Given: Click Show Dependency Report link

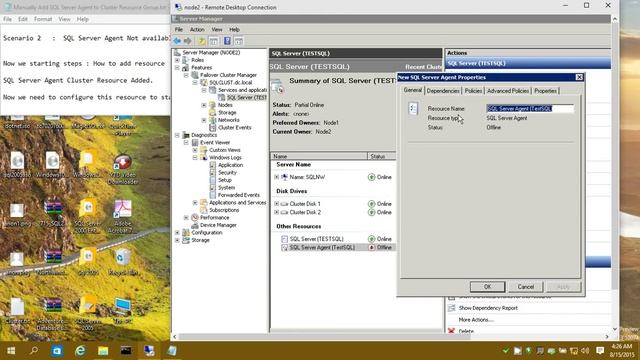Looking at the screenshot, I should (488, 308).
